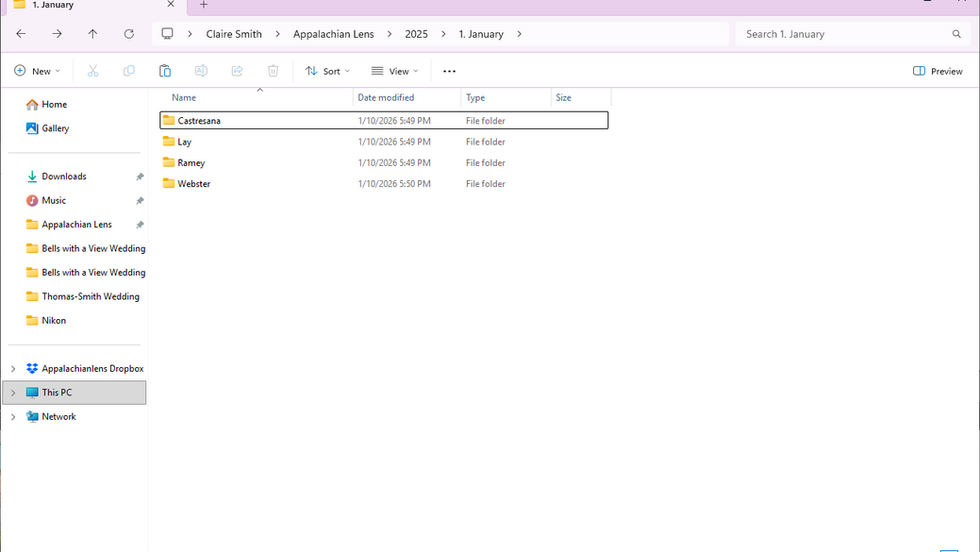
Task: Click the Delete trash icon
Action: (x=273, y=71)
